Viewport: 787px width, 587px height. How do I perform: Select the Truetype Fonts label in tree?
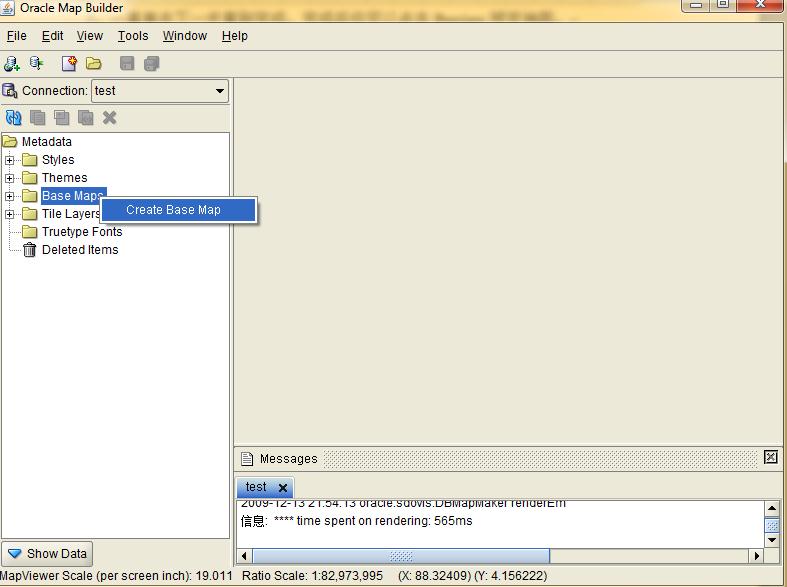tap(82, 232)
